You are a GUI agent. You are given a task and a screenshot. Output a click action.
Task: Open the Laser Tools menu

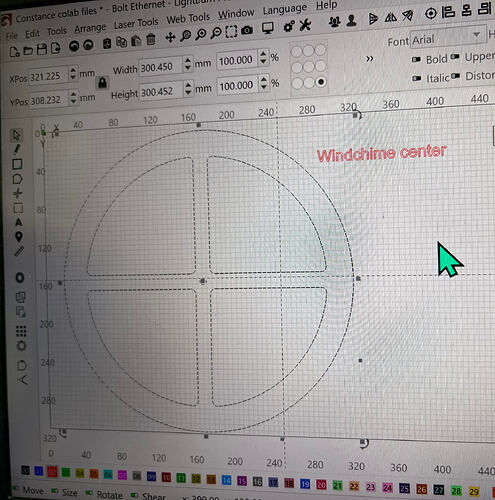pyautogui.click(x=136, y=24)
